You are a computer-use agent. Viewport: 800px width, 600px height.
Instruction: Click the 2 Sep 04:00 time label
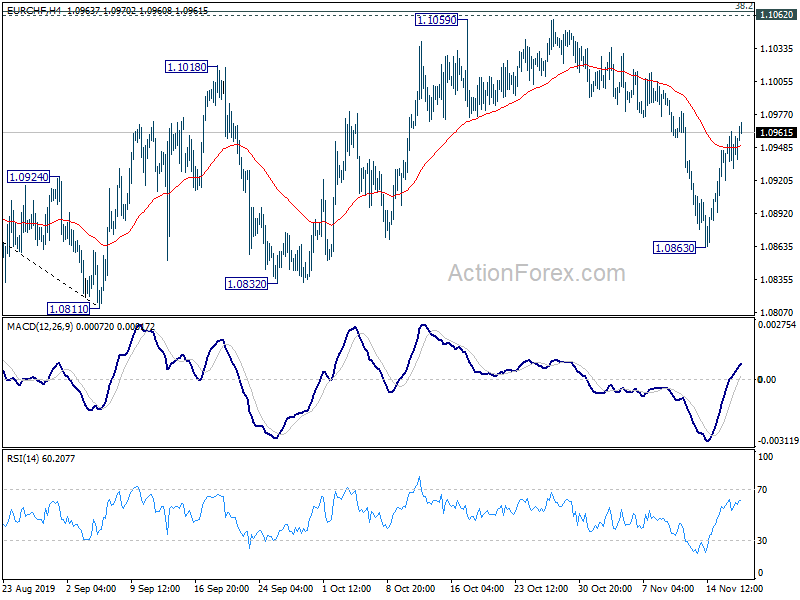91,589
